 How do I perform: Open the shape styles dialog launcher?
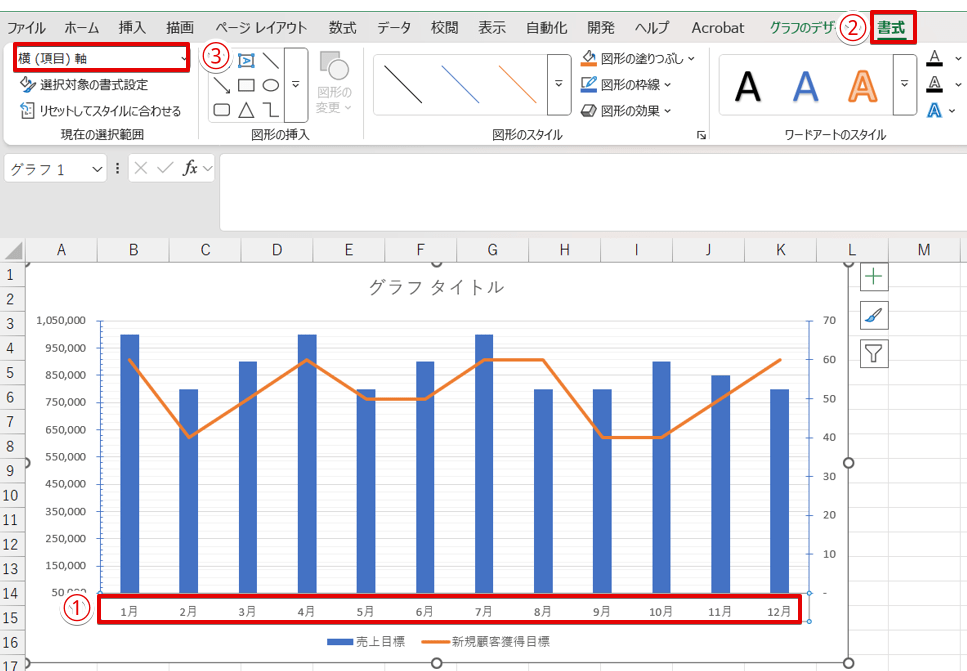[x=701, y=135]
